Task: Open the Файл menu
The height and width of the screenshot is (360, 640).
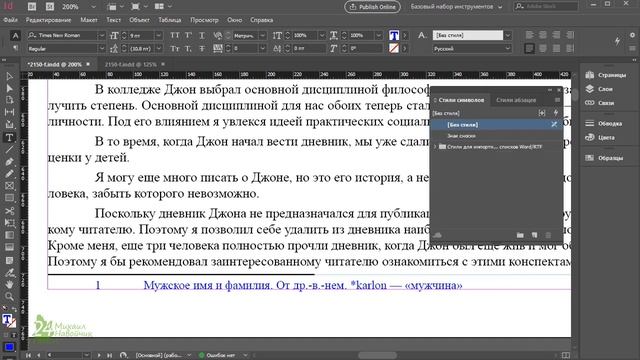Action: pyautogui.click(x=11, y=20)
